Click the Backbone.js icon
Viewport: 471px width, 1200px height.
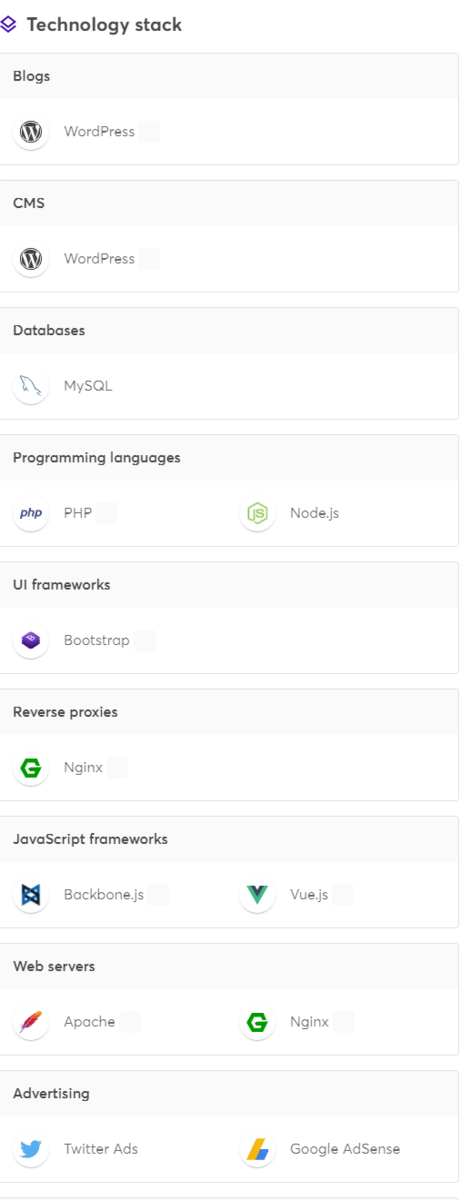(x=31, y=895)
